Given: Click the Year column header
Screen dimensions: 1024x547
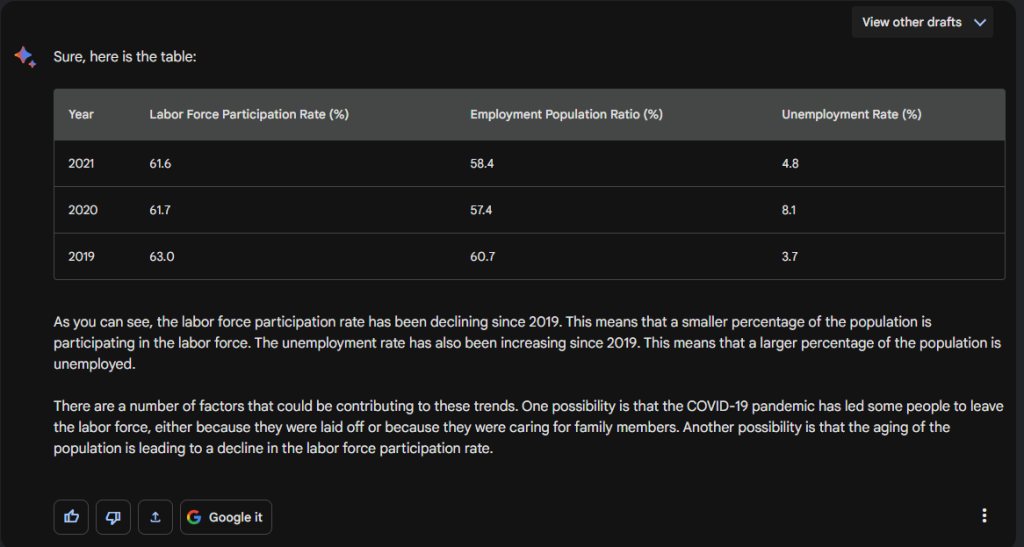Looking at the screenshot, I should [x=81, y=114].
